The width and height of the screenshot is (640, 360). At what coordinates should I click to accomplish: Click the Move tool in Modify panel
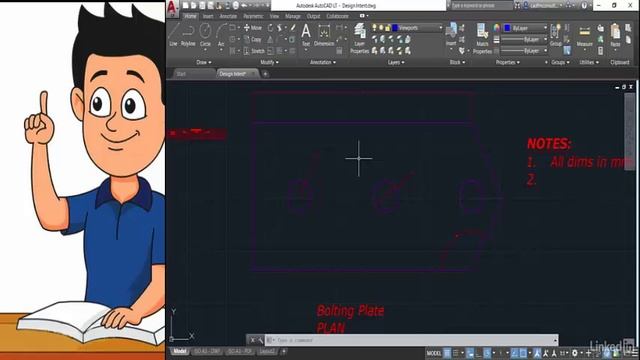point(253,28)
